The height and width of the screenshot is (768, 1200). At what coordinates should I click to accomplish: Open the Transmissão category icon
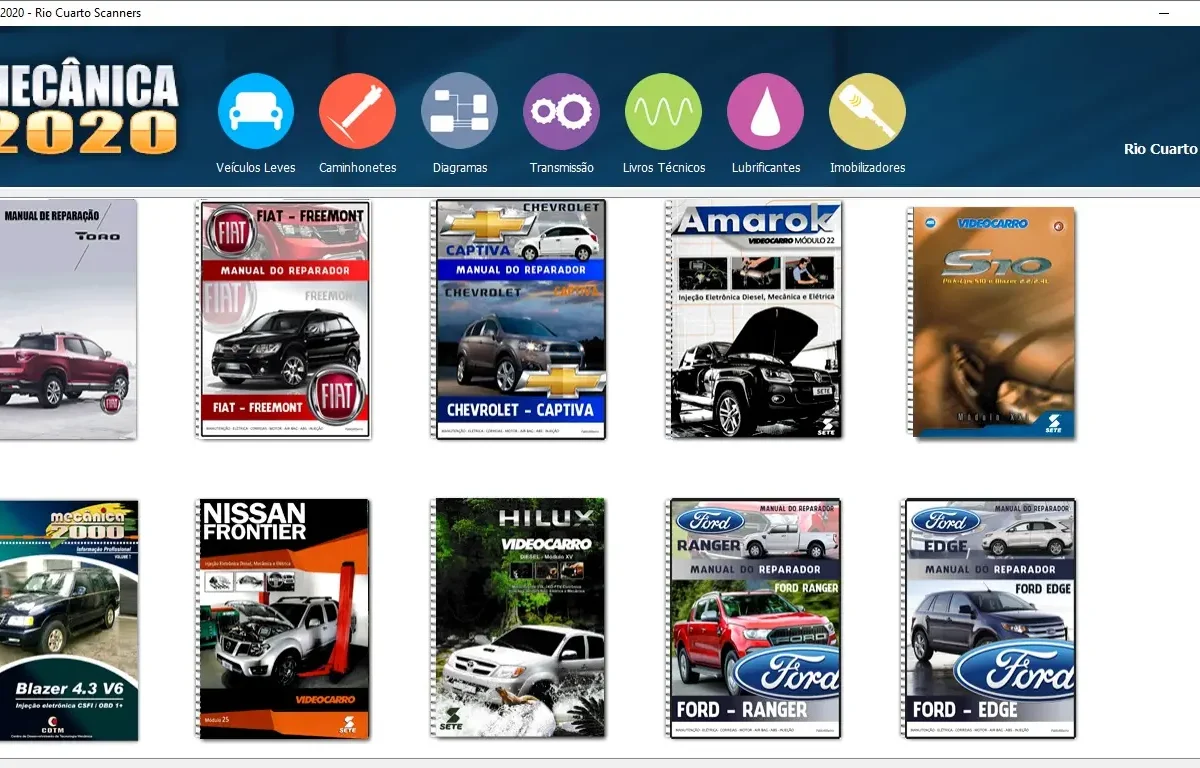[561, 110]
